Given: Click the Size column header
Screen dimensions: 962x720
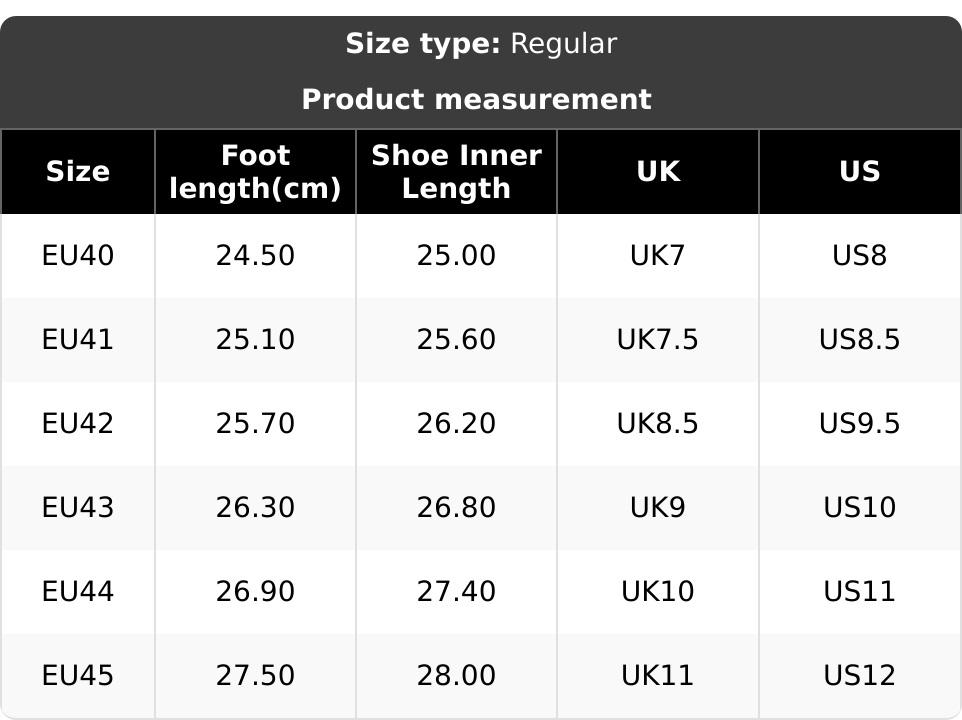Looking at the screenshot, I should [78, 172].
